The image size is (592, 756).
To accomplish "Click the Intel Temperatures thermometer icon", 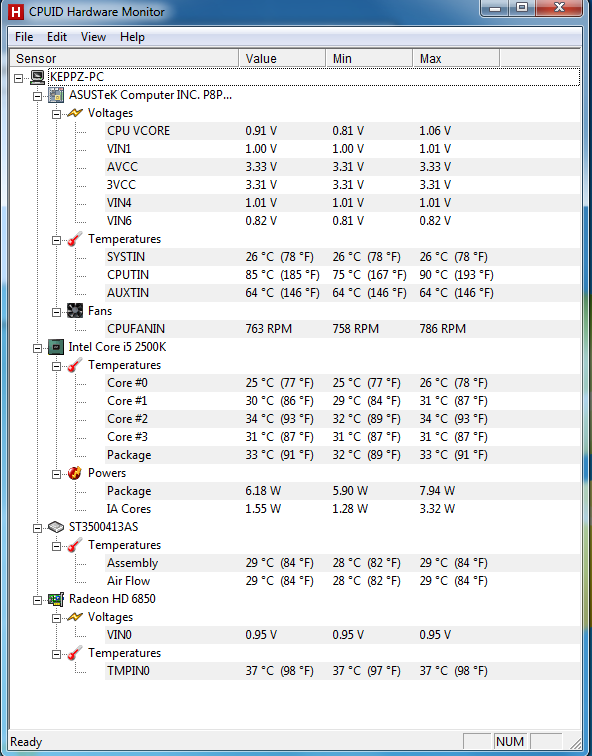I will point(75,365).
